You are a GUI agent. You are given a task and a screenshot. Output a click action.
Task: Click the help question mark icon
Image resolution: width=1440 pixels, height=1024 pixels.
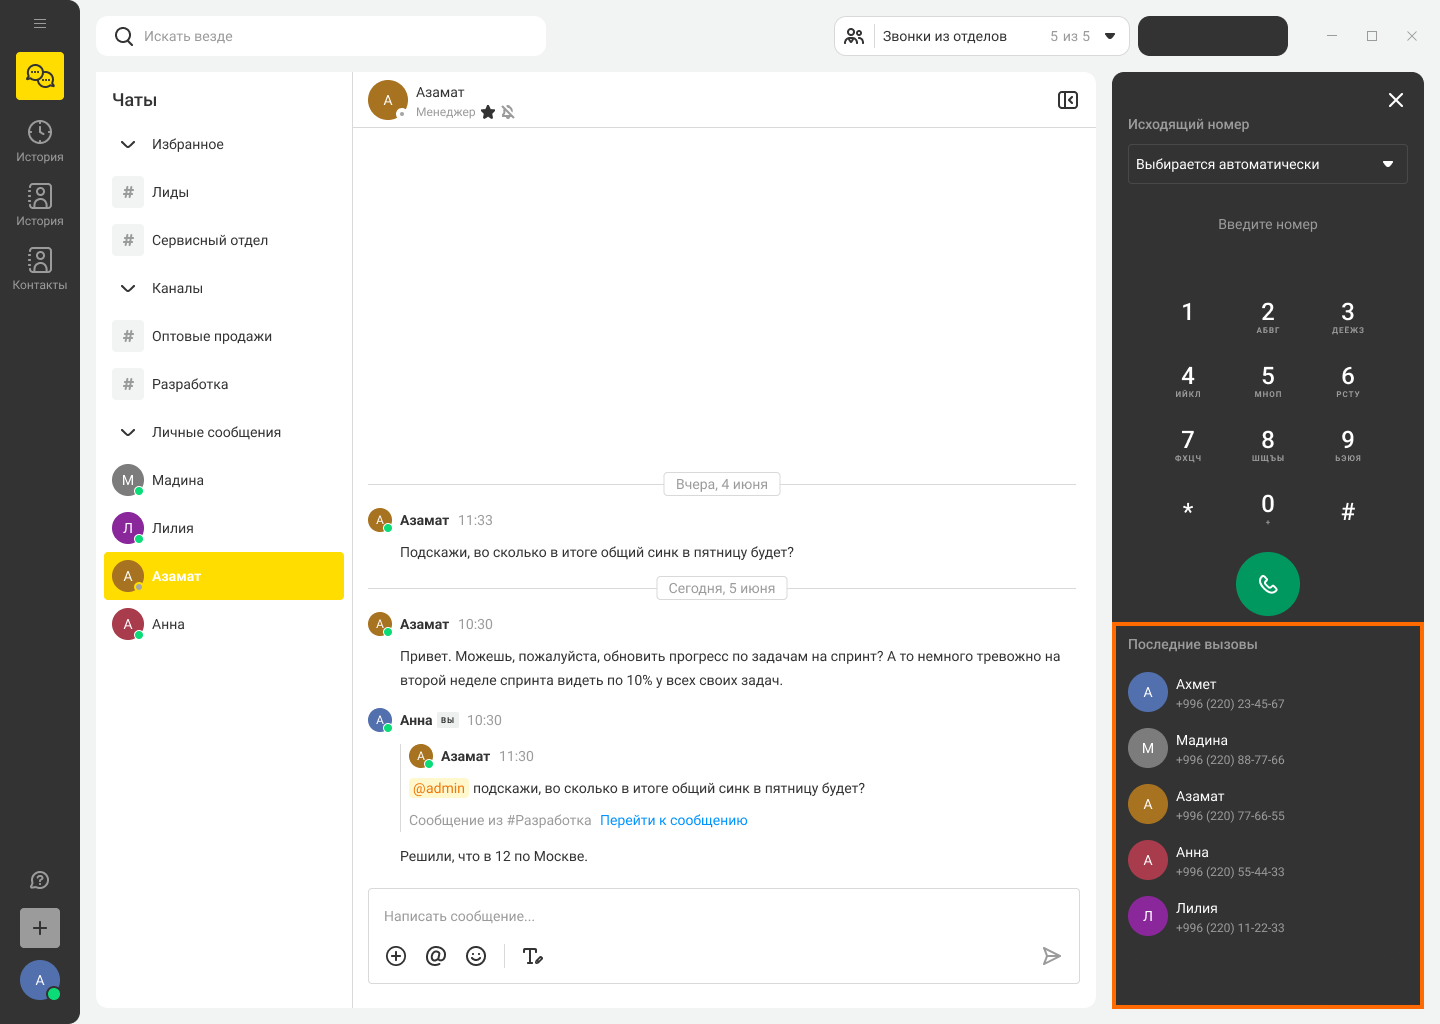click(x=40, y=880)
